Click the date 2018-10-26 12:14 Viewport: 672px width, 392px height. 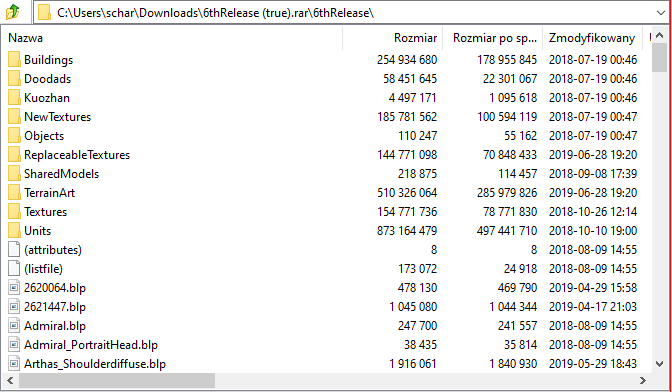coord(593,212)
